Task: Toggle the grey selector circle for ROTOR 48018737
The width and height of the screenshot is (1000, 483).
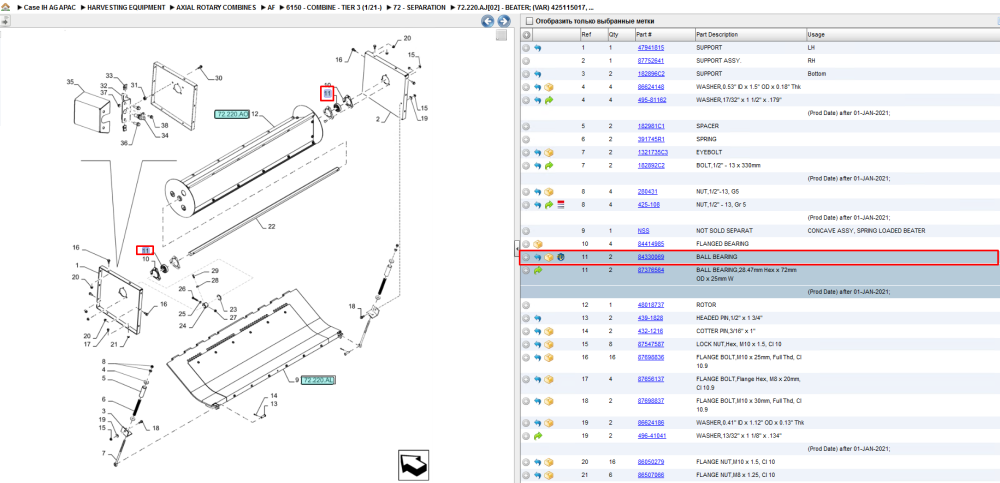Action: (x=526, y=305)
